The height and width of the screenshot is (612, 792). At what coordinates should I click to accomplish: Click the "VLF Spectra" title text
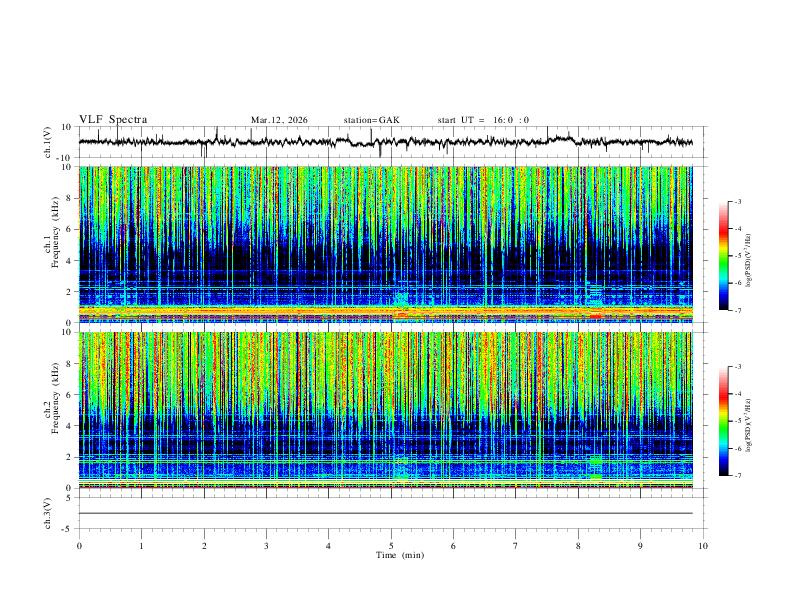pos(113,120)
